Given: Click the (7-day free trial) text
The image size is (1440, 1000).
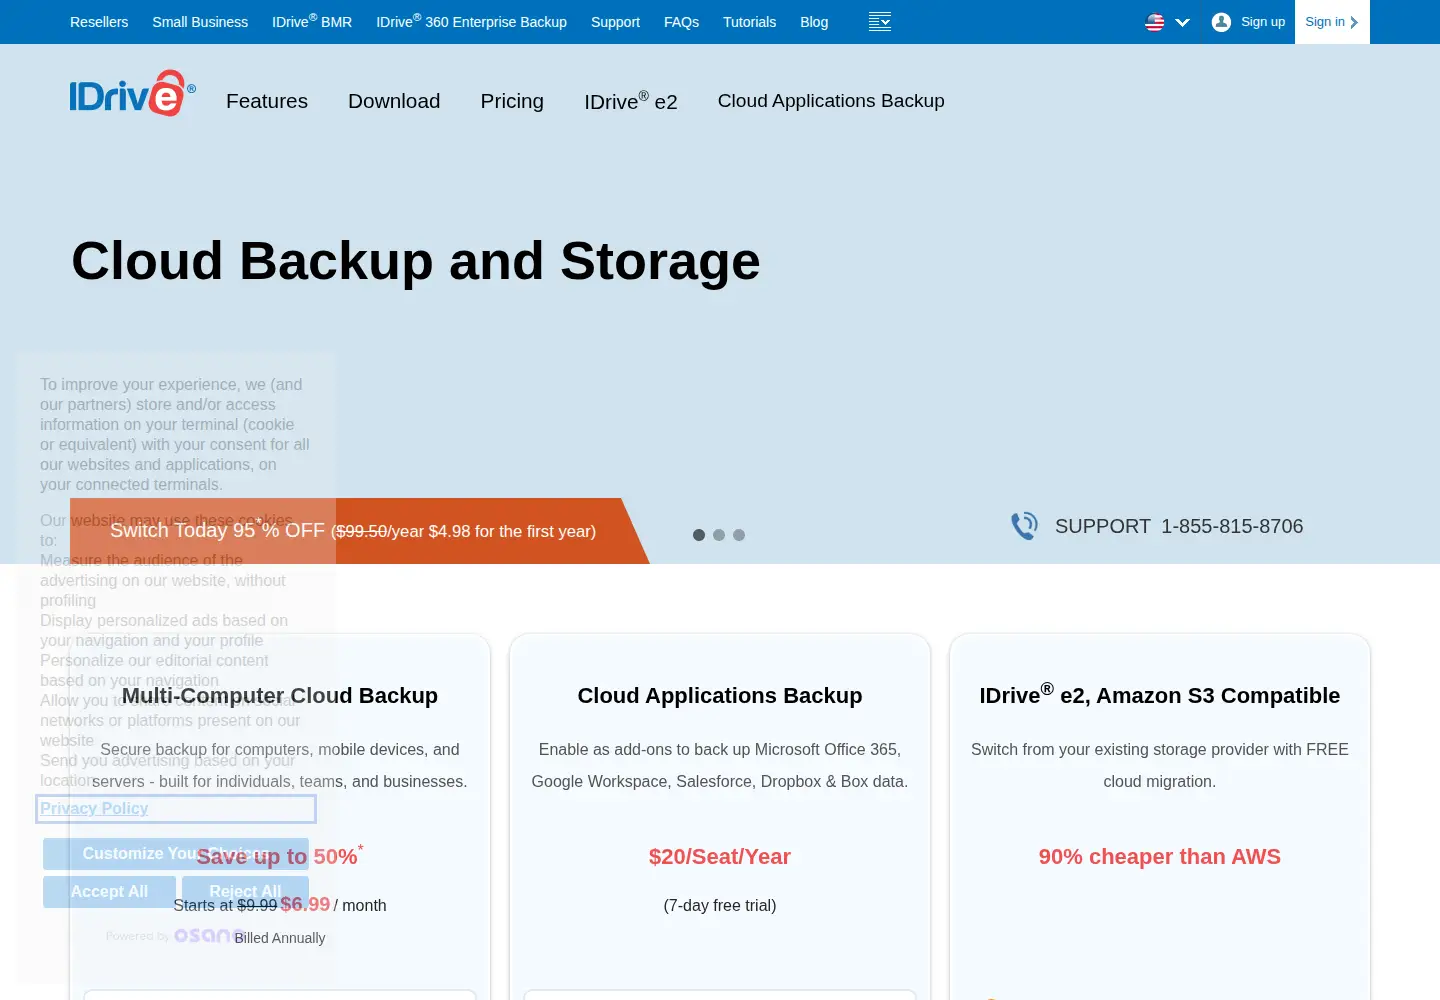Looking at the screenshot, I should tap(720, 906).
